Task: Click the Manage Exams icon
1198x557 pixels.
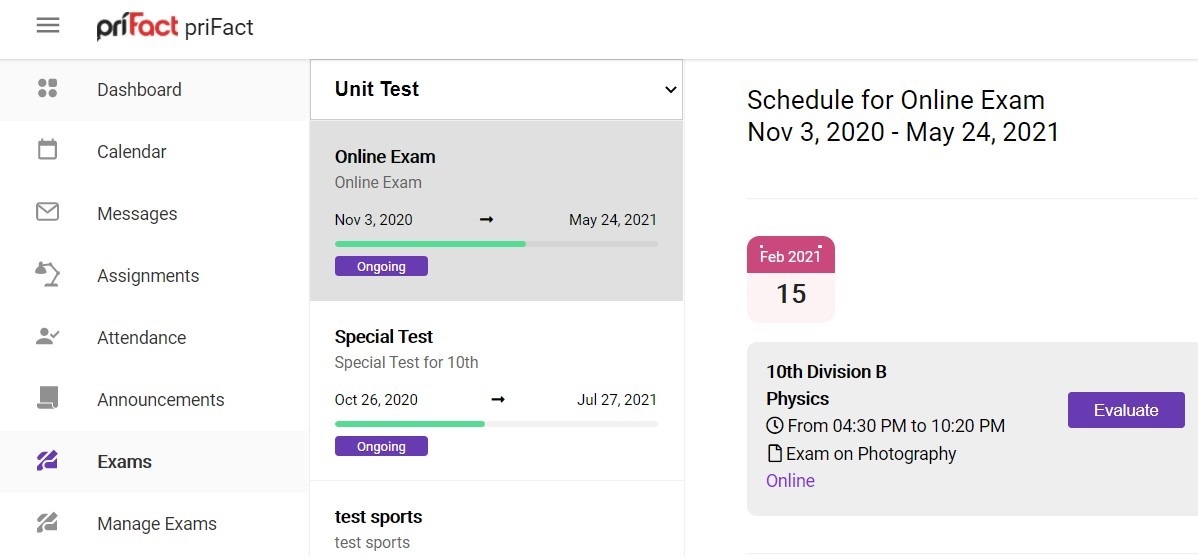Action: [47, 523]
